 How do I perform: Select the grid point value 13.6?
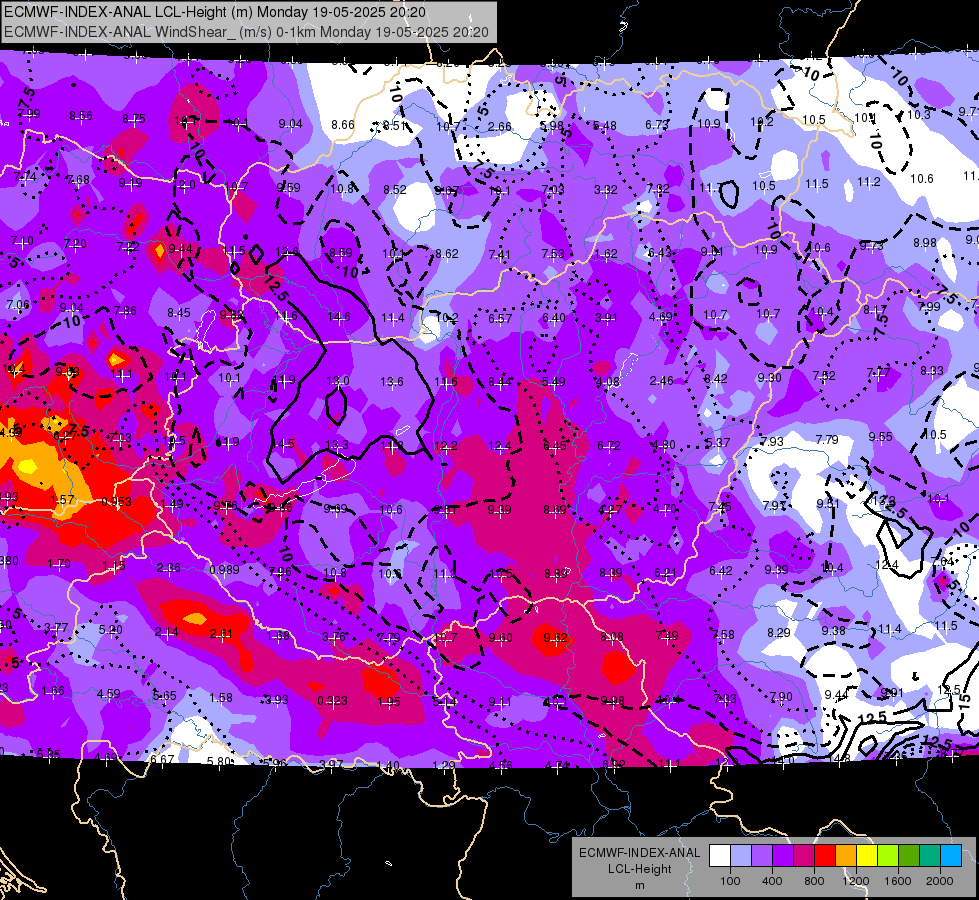(x=391, y=382)
